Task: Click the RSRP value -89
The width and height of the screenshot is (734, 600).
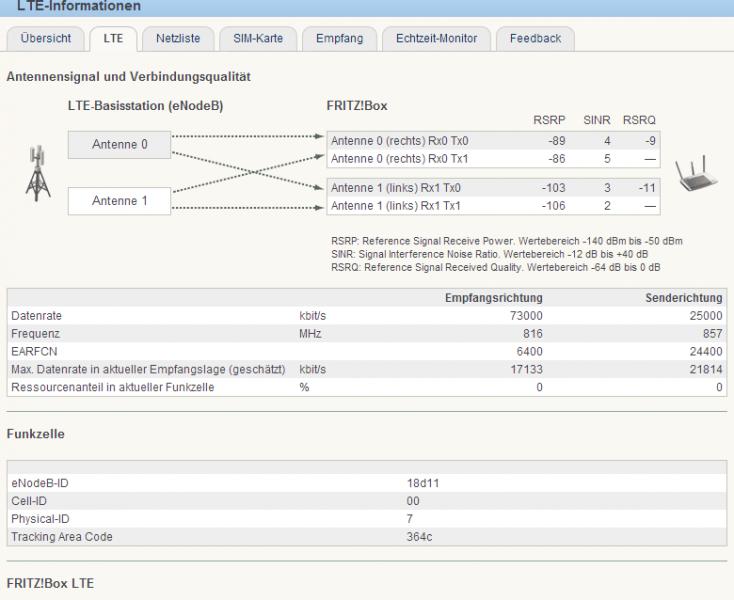Action: [557, 141]
